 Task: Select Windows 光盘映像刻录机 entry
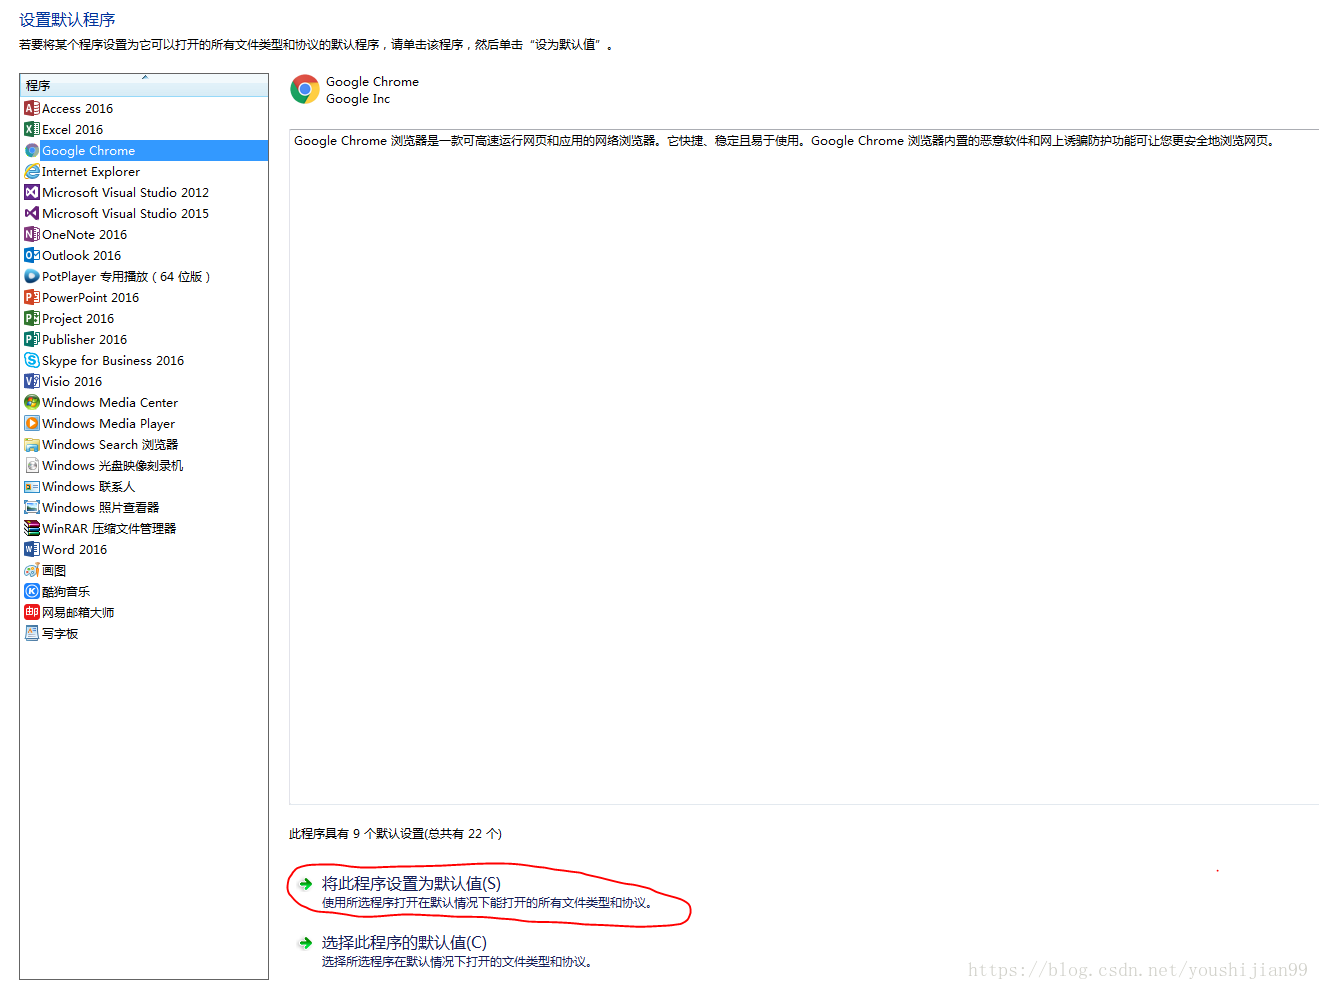(x=112, y=465)
